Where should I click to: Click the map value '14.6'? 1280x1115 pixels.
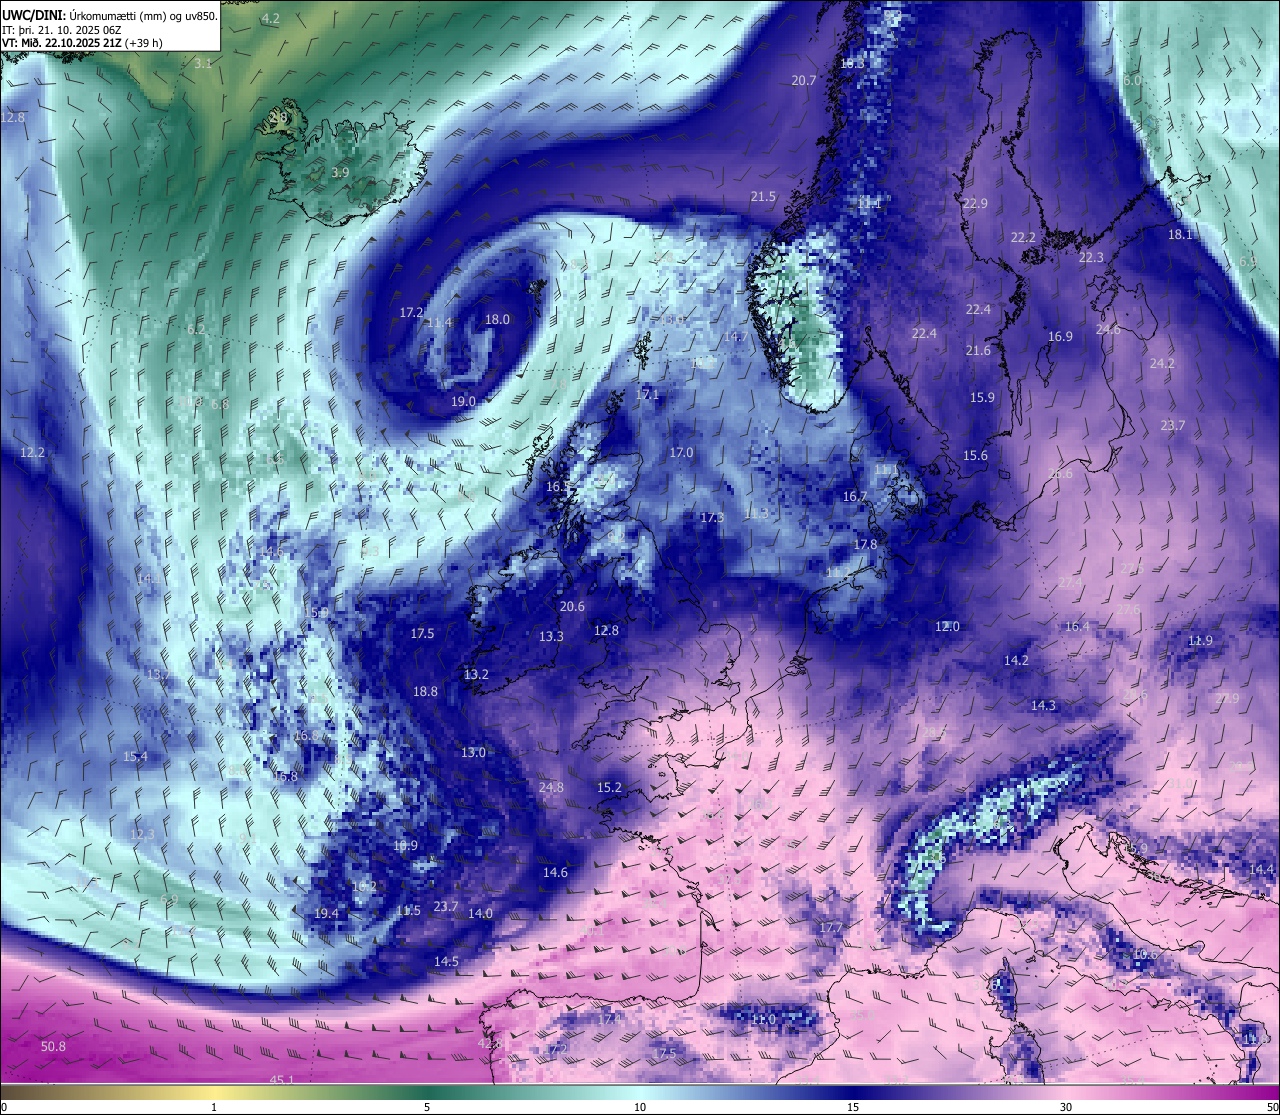555,872
